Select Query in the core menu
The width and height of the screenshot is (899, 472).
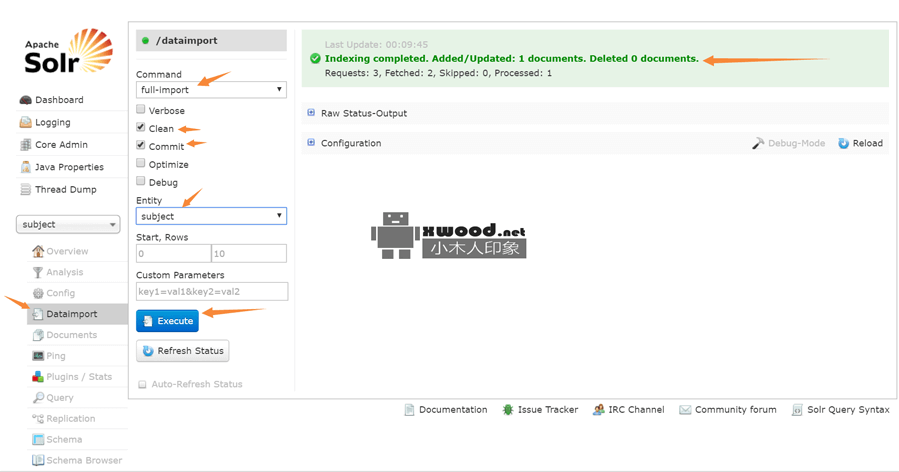(60, 397)
